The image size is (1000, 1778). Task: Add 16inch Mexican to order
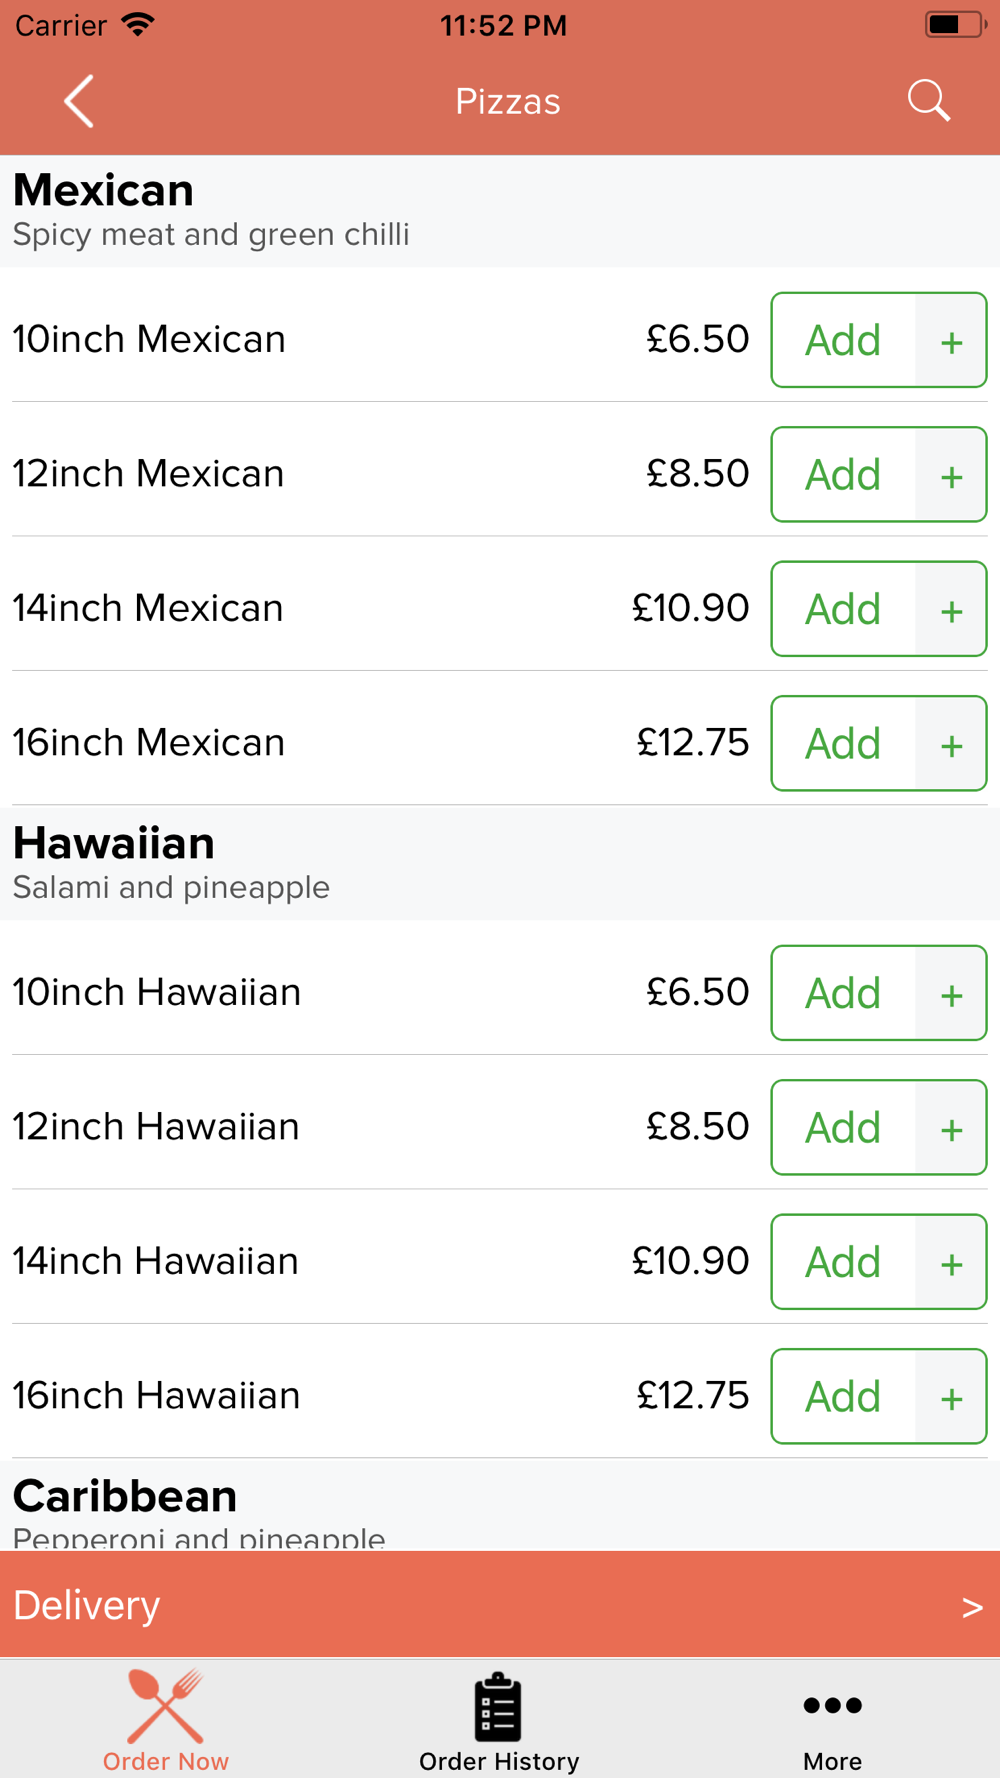tap(843, 743)
